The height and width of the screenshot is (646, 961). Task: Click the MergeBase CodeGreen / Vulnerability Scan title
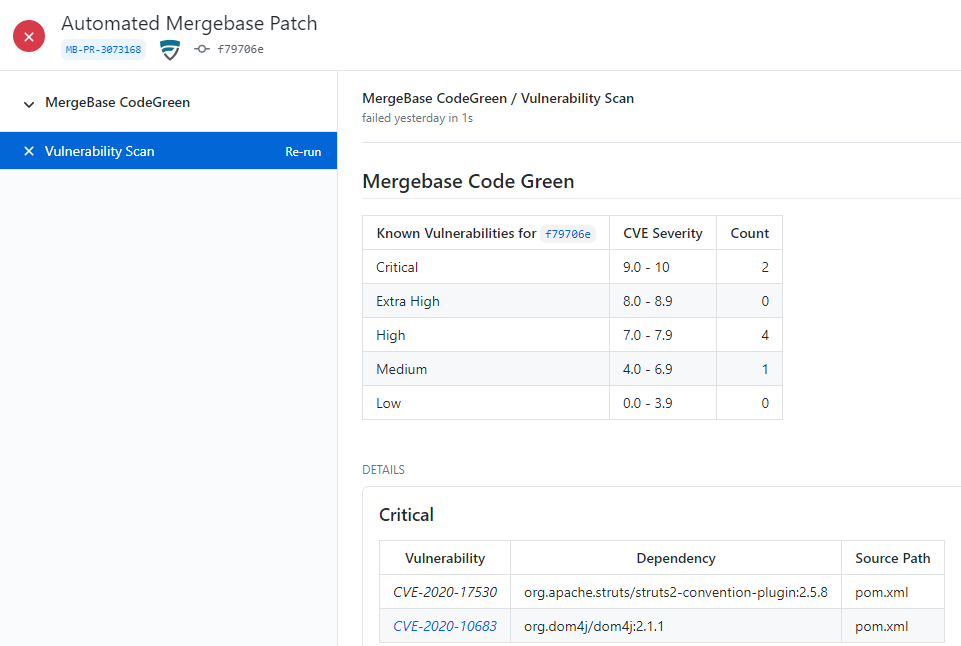[x=498, y=99]
